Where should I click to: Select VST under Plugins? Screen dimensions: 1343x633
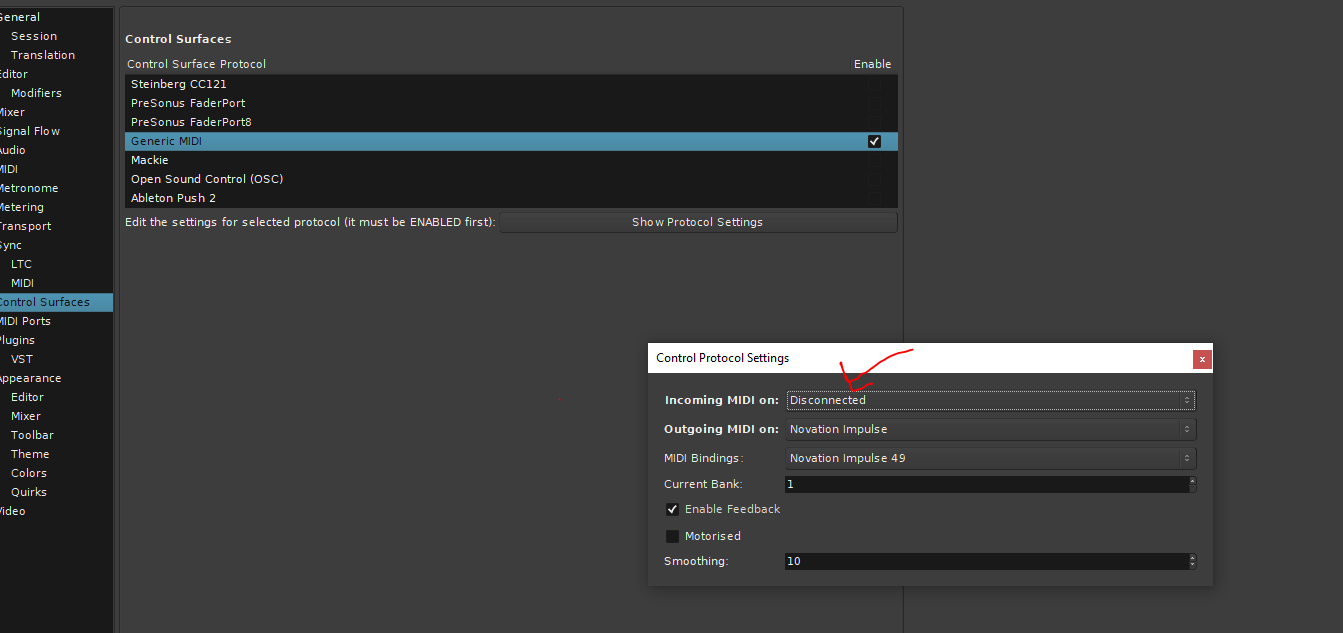(x=22, y=360)
